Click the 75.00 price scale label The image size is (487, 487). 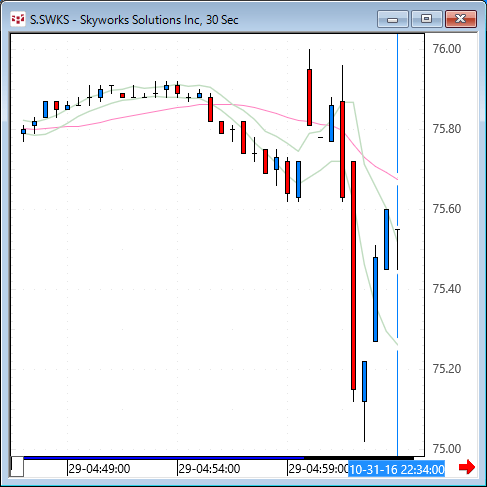[447, 449]
